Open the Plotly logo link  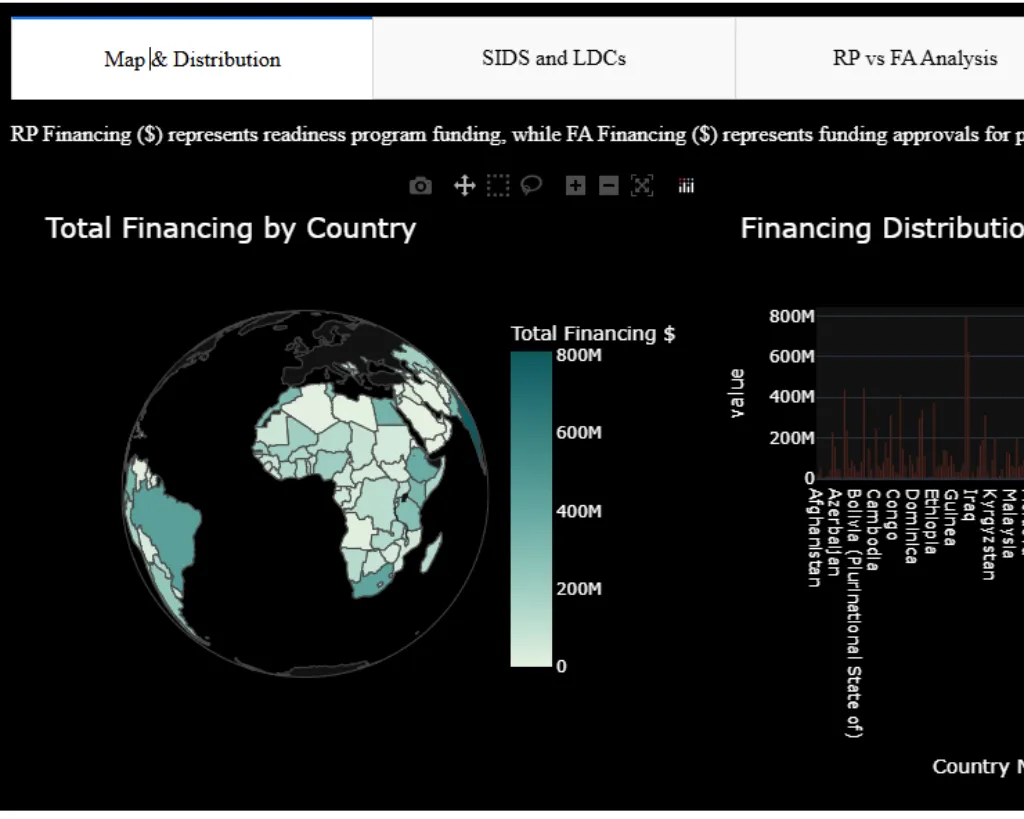pyautogui.click(x=686, y=186)
